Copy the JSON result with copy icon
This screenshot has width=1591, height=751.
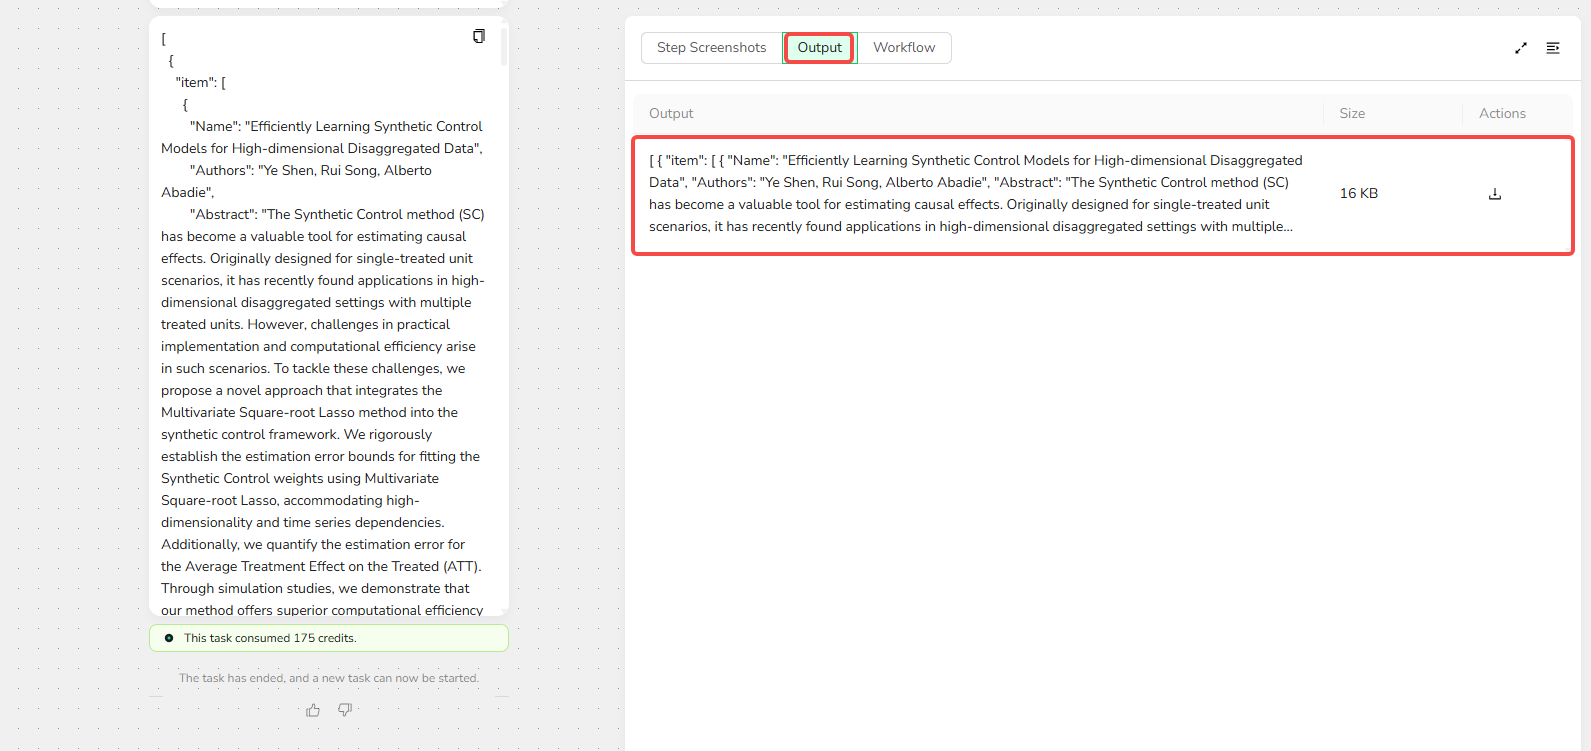pyautogui.click(x=479, y=36)
